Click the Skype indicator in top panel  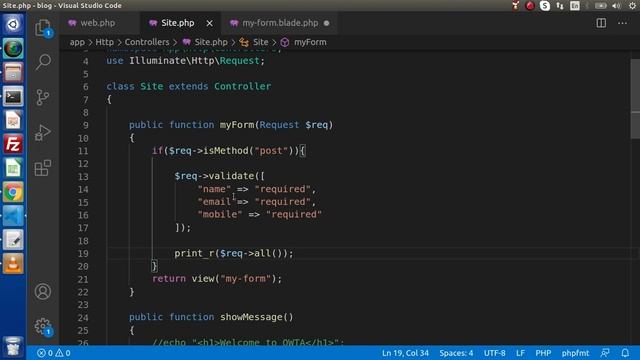coord(545,6)
